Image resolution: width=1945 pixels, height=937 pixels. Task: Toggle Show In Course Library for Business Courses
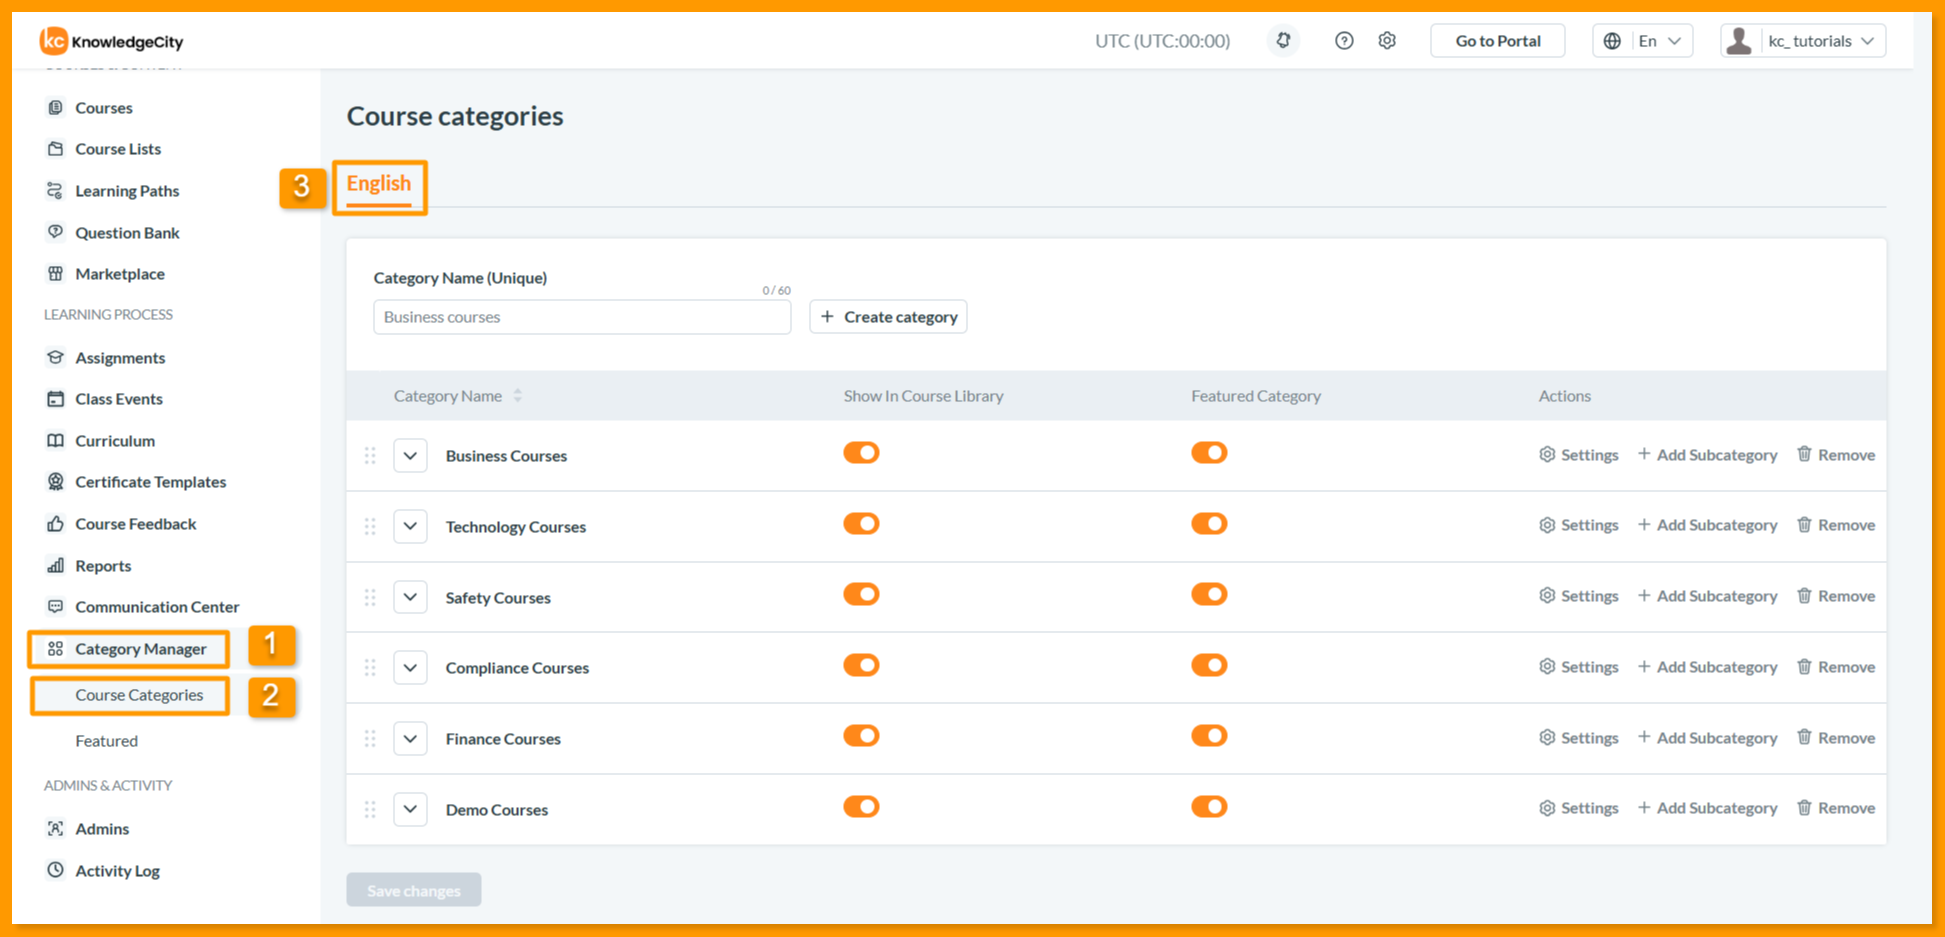(x=861, y=453)
